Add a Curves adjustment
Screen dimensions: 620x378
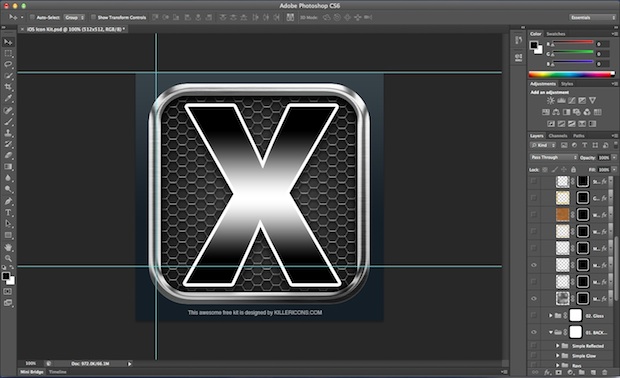tap(572, 101)
